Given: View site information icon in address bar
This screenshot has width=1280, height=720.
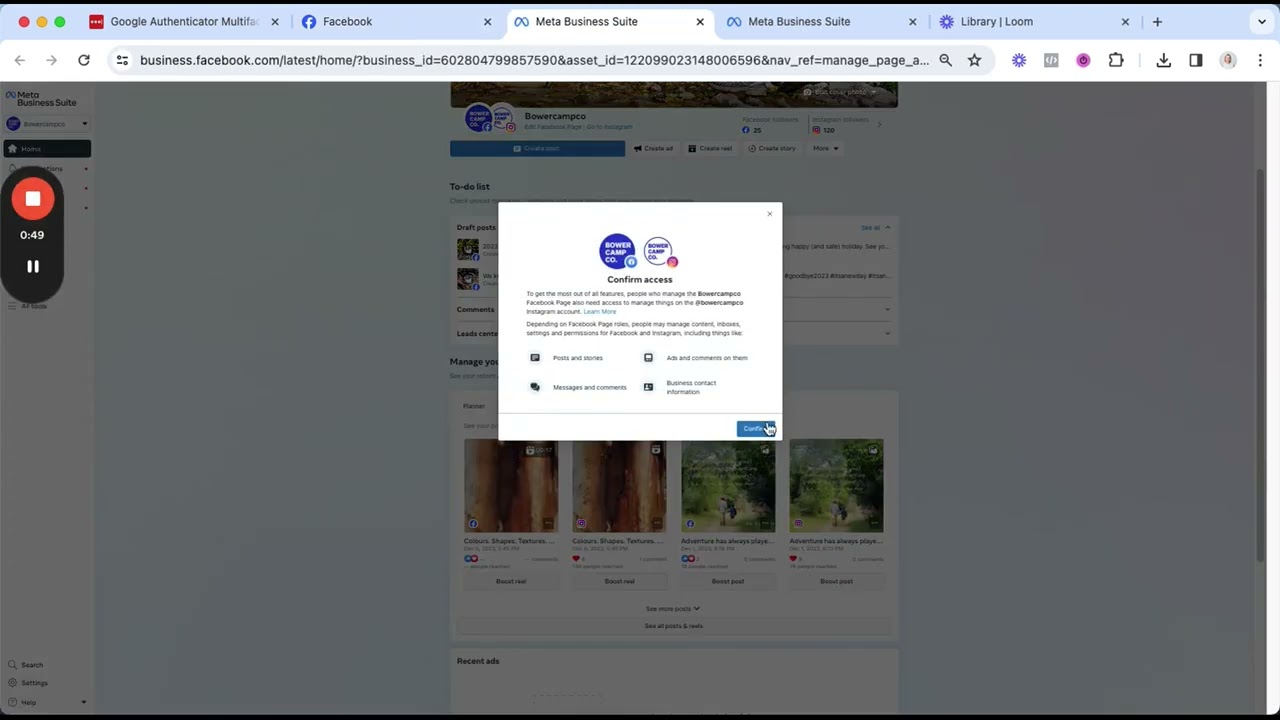Looking at the screenshot, I should click(122, 60).
